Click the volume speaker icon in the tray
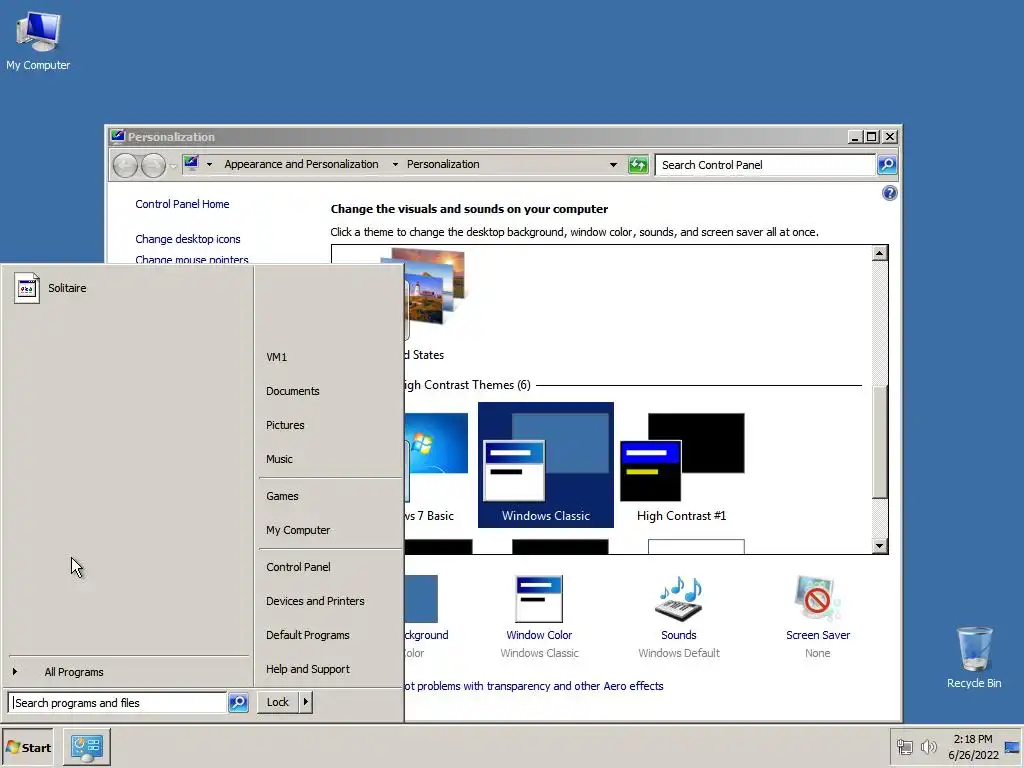This screenshot has width=1024, height=768. click(x=929, y=746)
